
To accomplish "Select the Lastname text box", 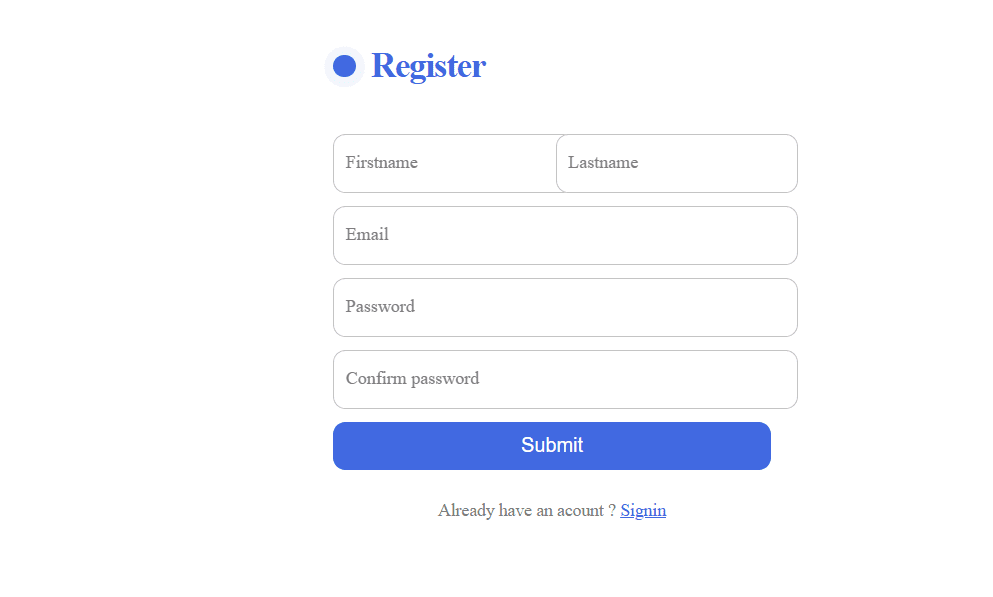I will (677, 163).
